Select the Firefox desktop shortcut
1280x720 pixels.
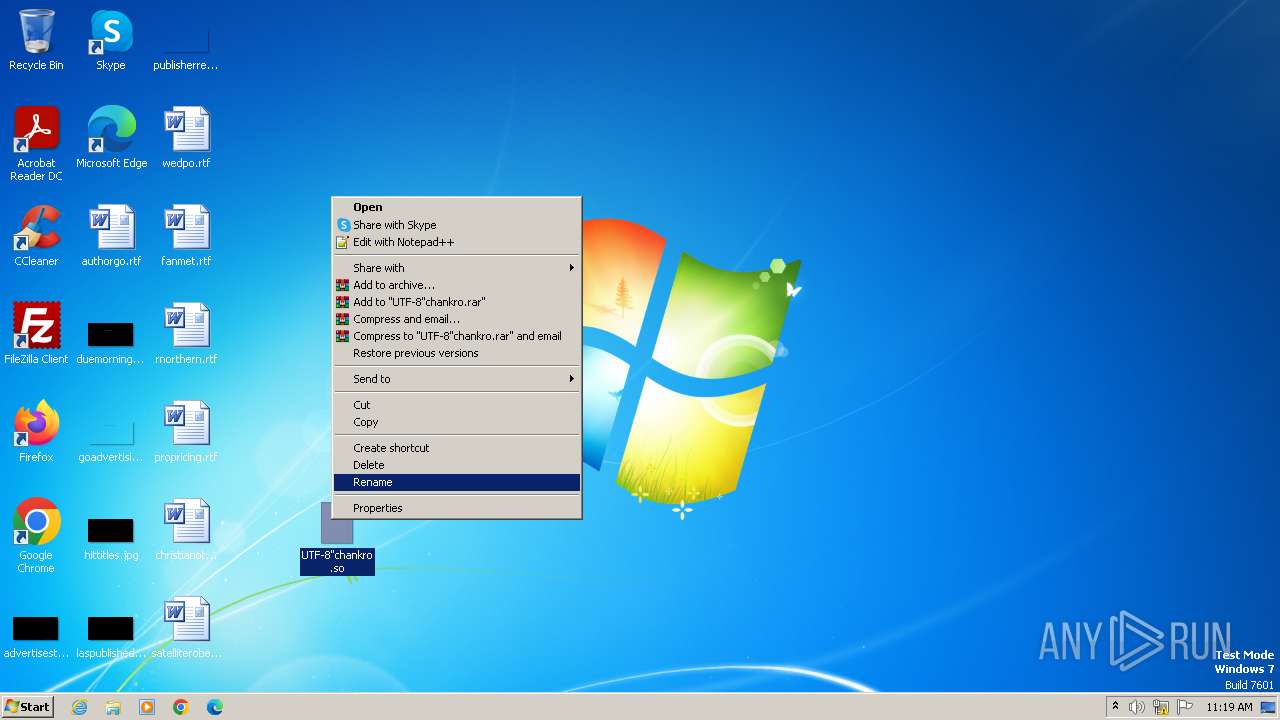36,432
